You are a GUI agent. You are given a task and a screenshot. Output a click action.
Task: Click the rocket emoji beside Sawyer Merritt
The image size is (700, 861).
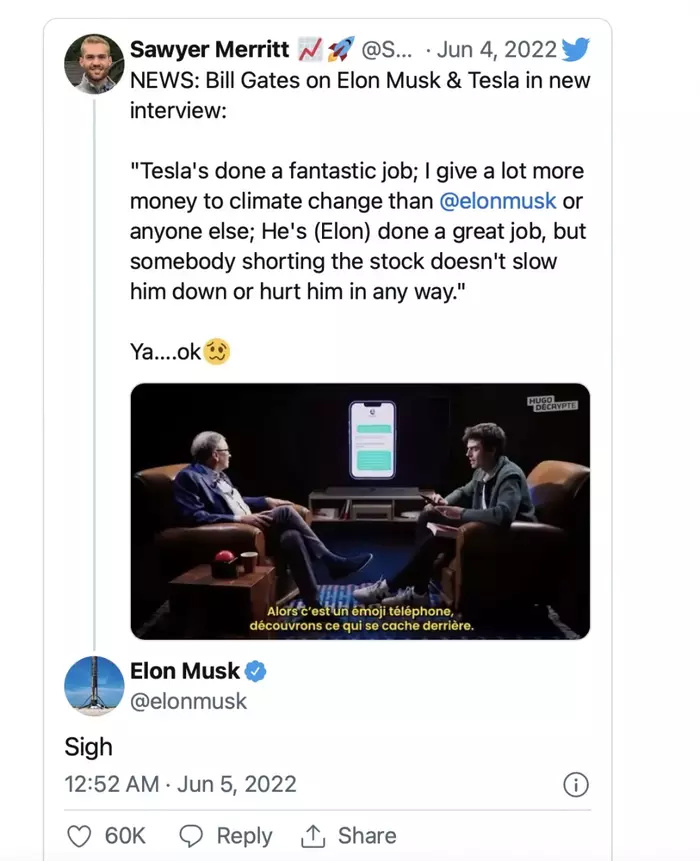tap(341, 49)
